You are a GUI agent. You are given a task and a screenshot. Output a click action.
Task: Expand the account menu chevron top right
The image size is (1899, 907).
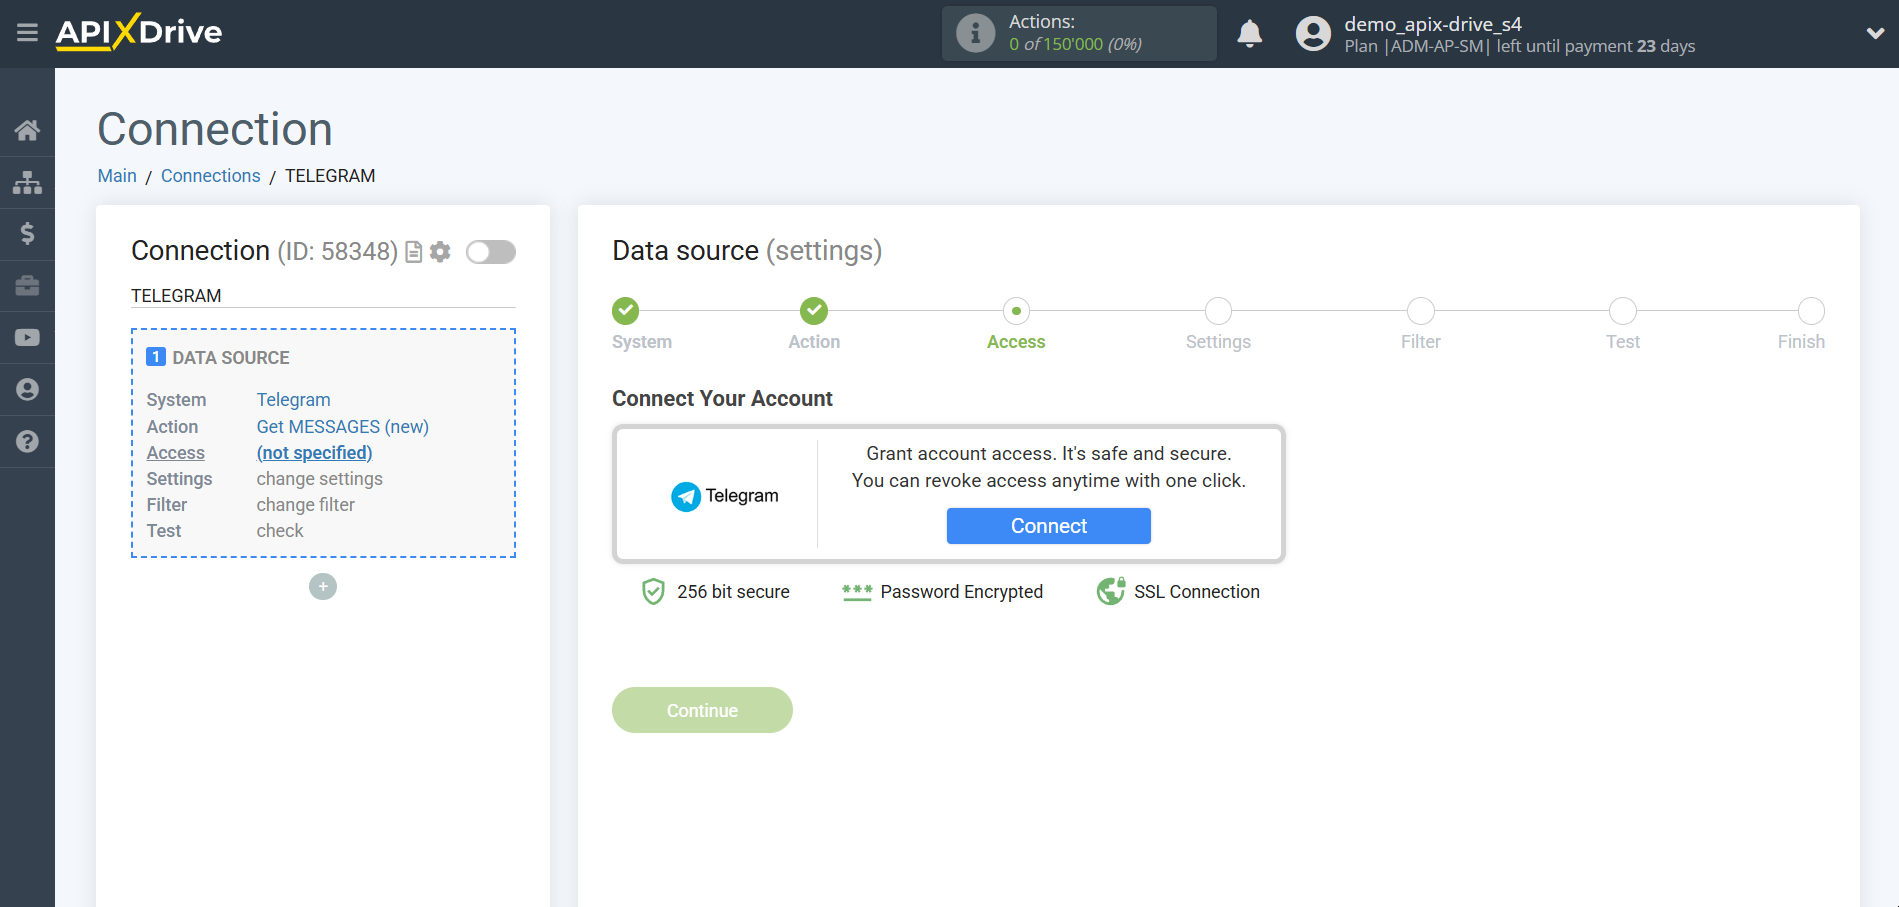pyautogui.click(x=1874, y=33)
